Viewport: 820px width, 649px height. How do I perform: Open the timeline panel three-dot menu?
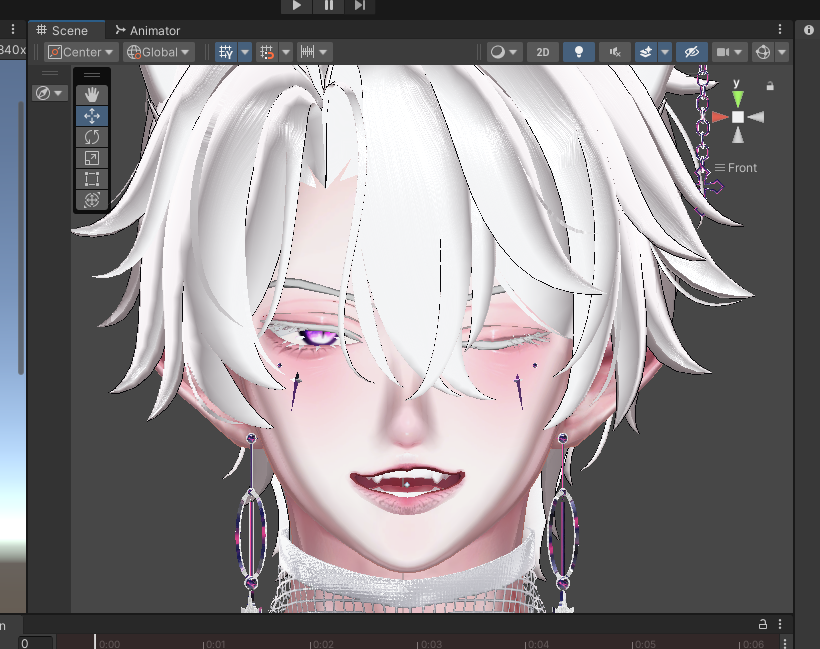coord(780,623)
